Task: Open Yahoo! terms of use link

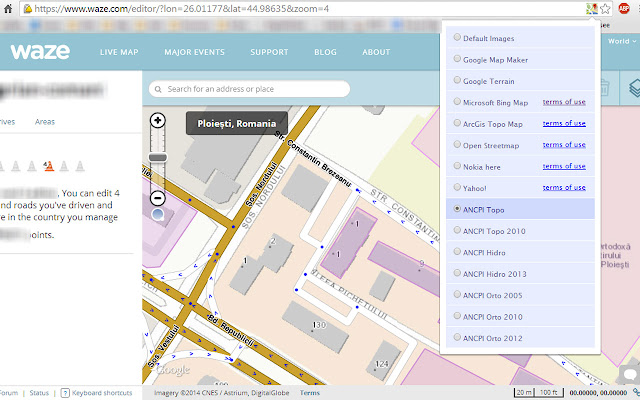Action: point(564,188)
